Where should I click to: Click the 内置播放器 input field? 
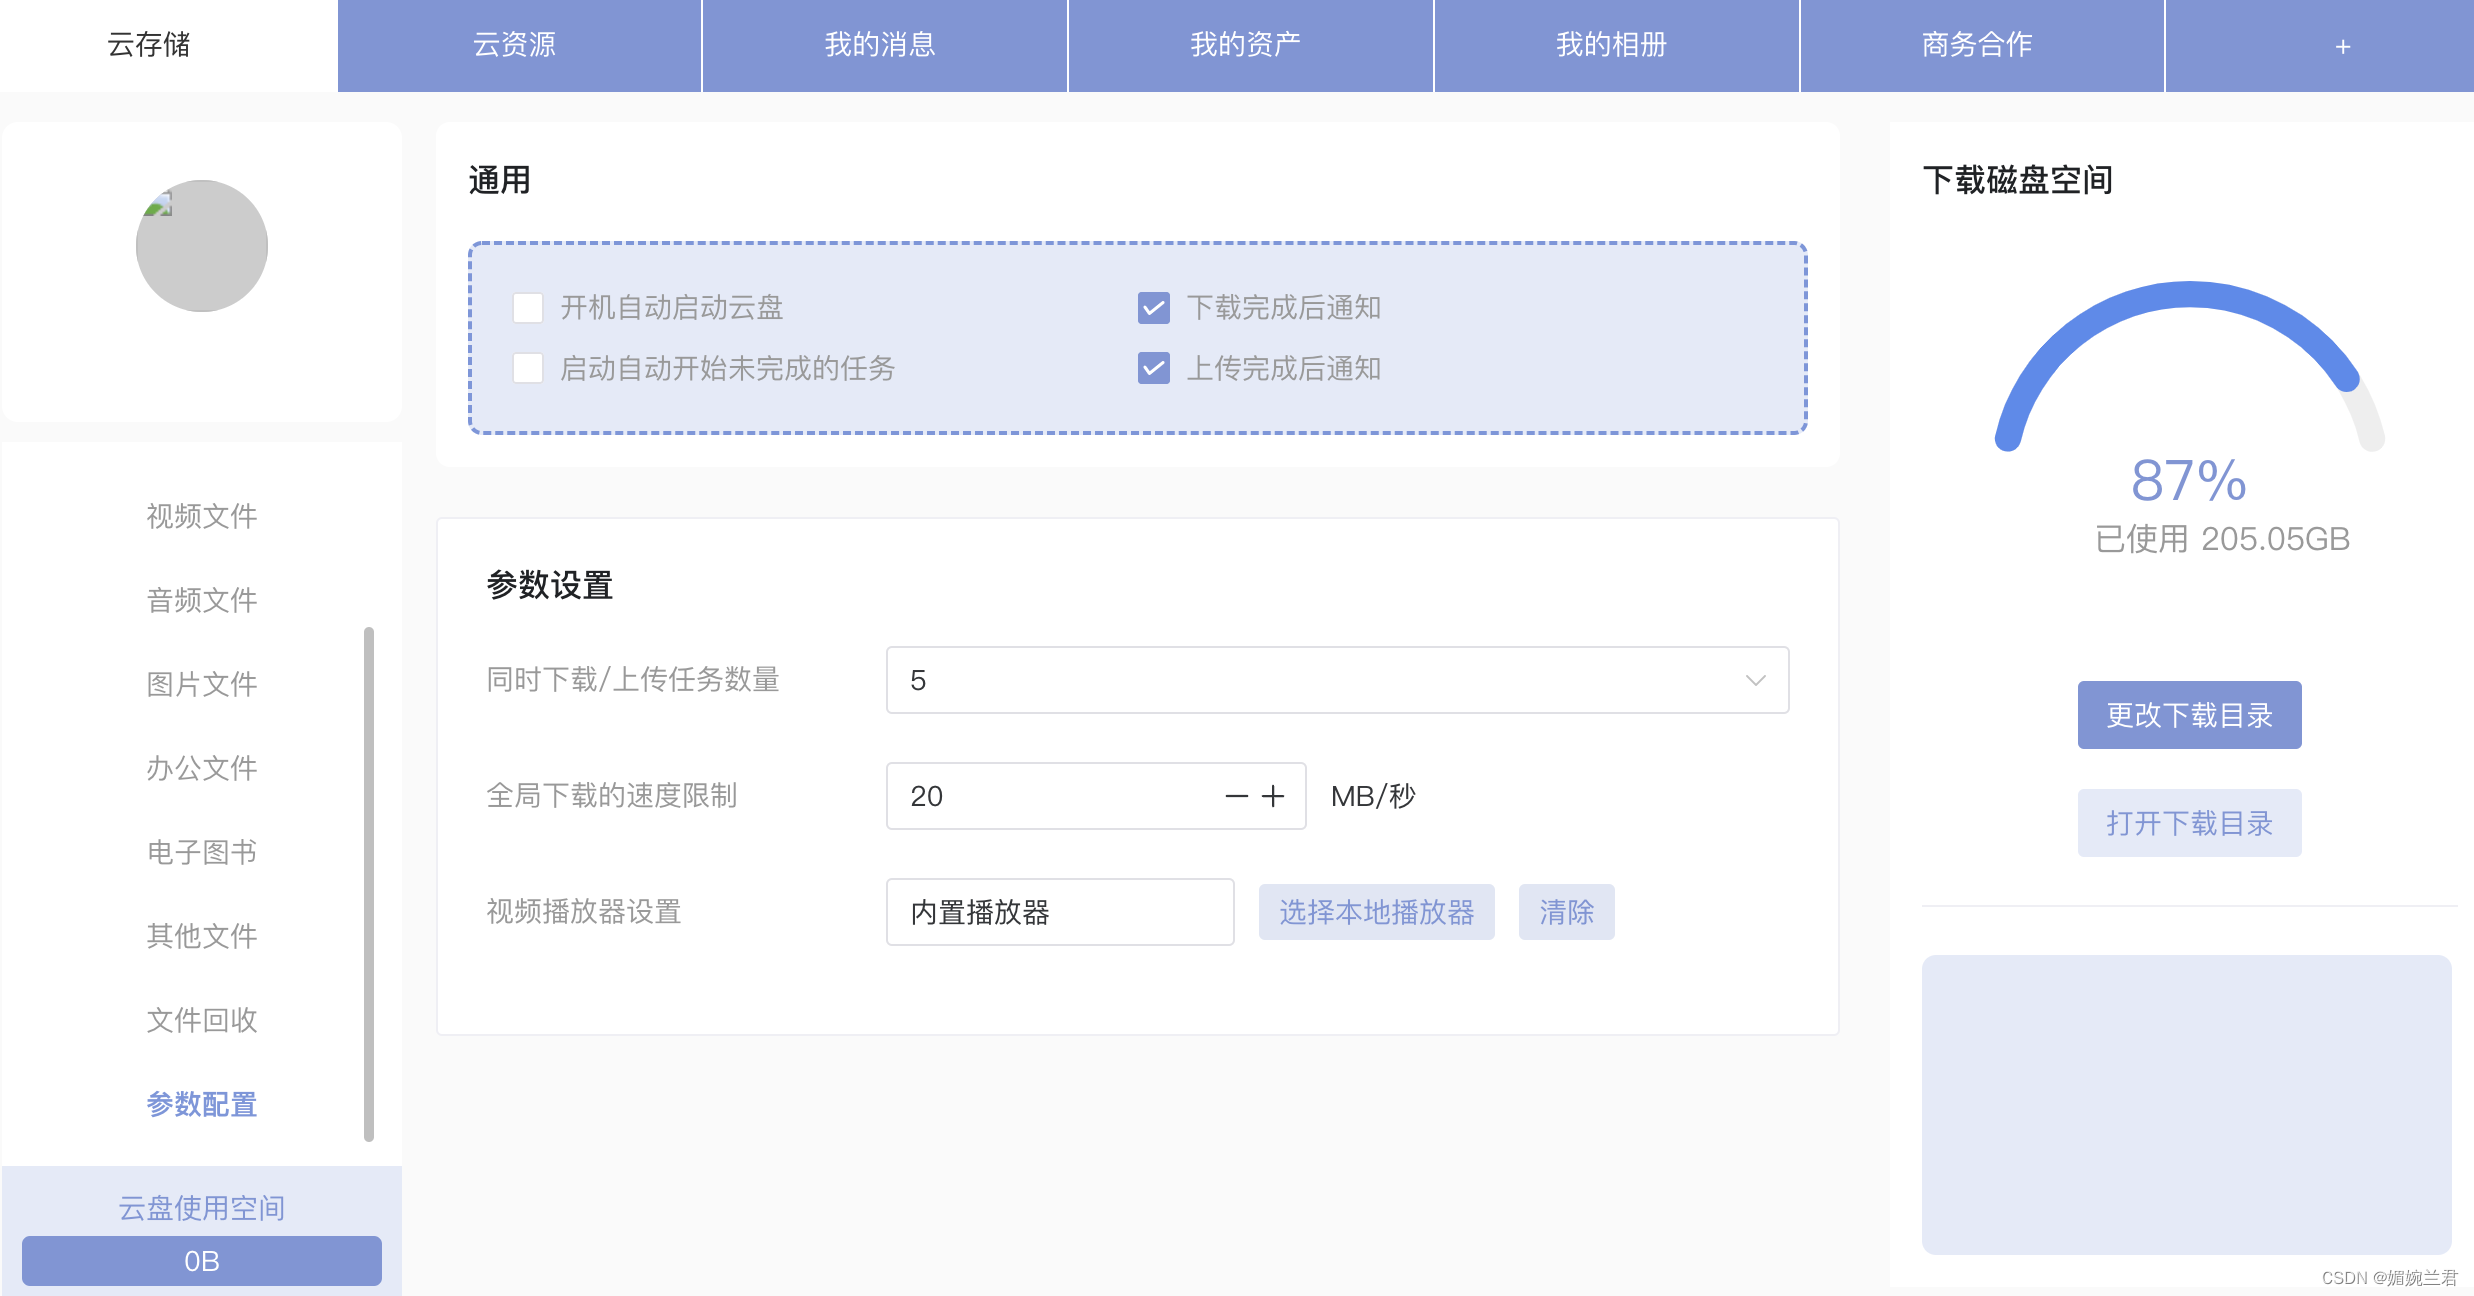tap(1059, 912)
